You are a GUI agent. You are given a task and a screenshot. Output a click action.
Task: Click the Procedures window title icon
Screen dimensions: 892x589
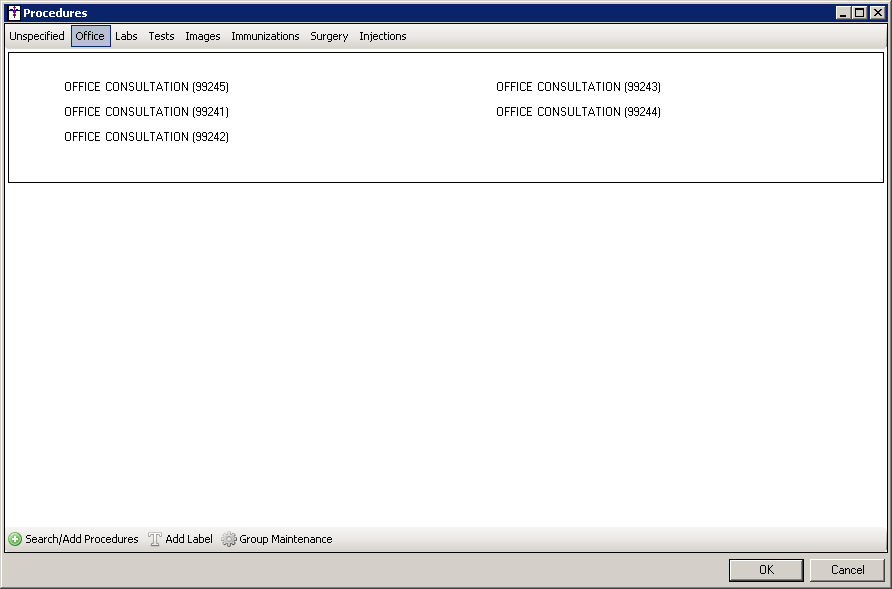[x=14, y=13]
